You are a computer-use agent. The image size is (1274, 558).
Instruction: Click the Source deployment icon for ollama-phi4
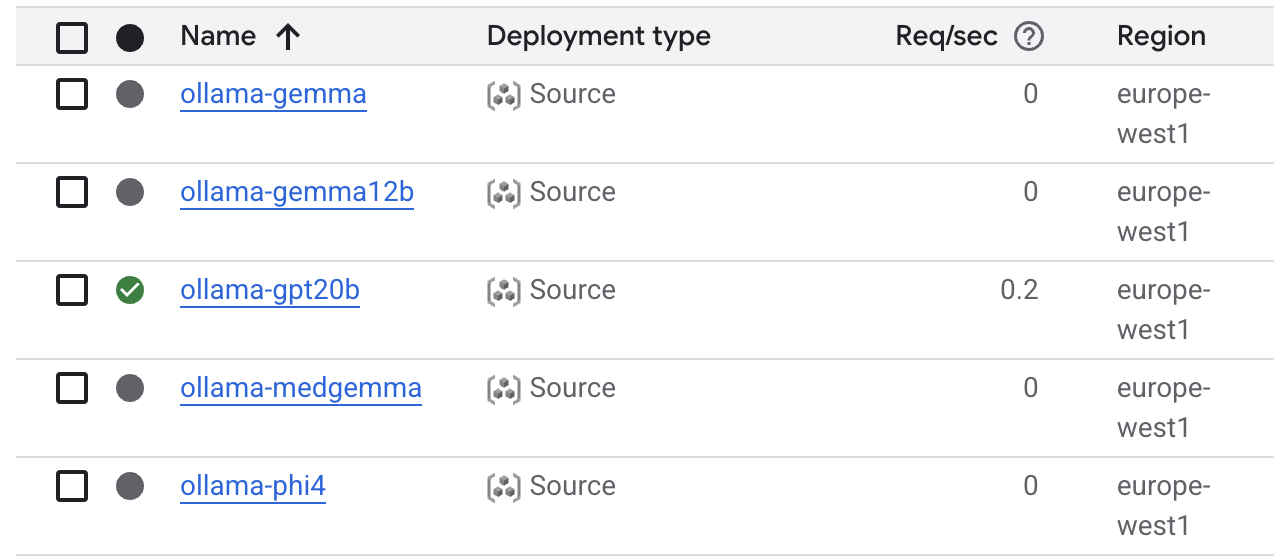(x=504, y=486)
